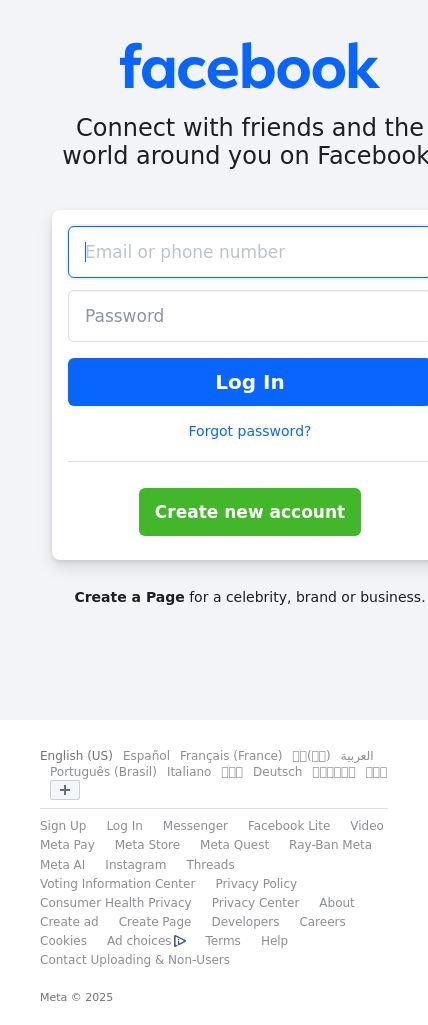
Task: Visit the Meta Quest link
Action: tap(235, 845)
